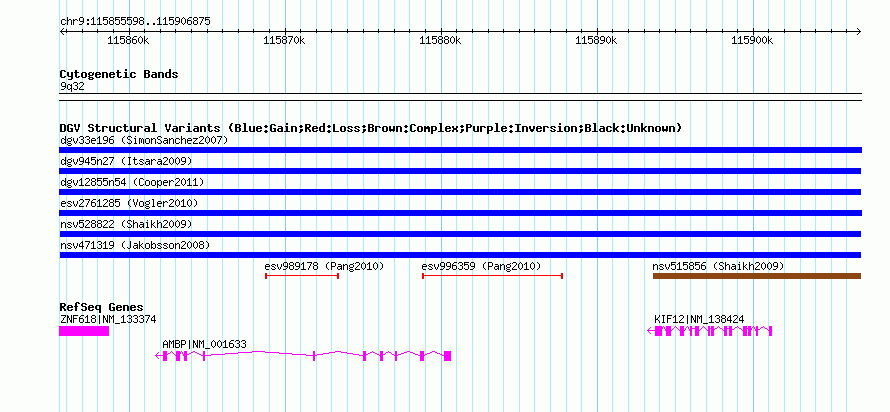Screen dimensions: 890x412
Task: Open variant nsv528822 (Shaikh2009) label
Action: (x=126, y=224)
